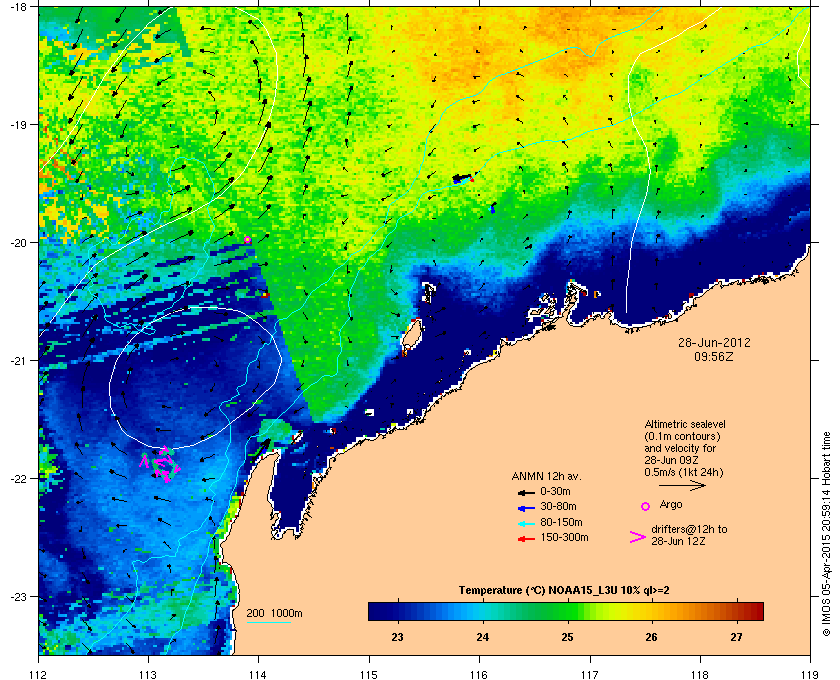Click the colorbar tick label 26
840x680 pixels.
click(x=651, y=637)
